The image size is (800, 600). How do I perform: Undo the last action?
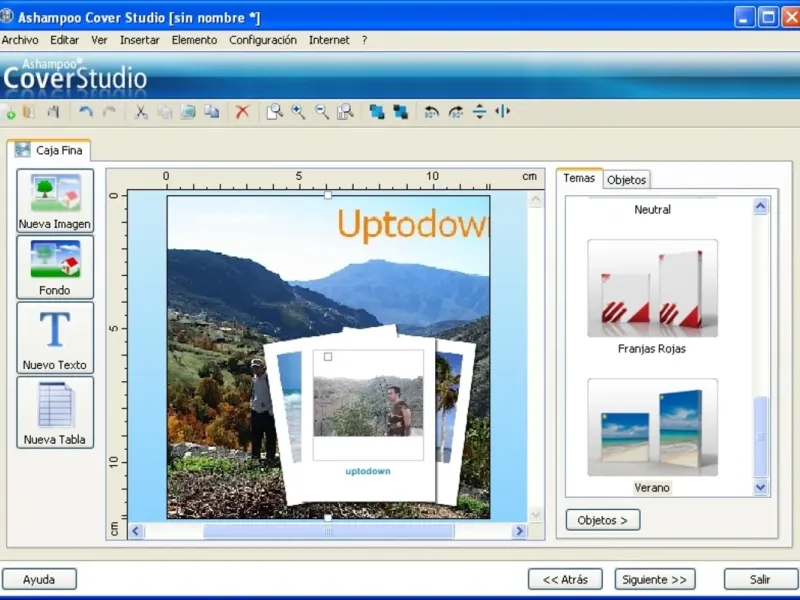85,112
